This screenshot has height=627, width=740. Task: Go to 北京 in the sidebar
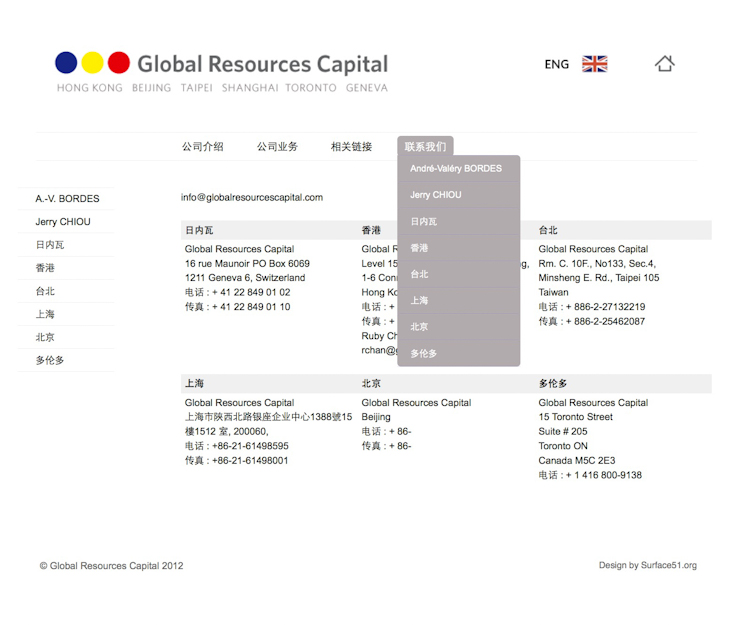(x=45, y=337)
